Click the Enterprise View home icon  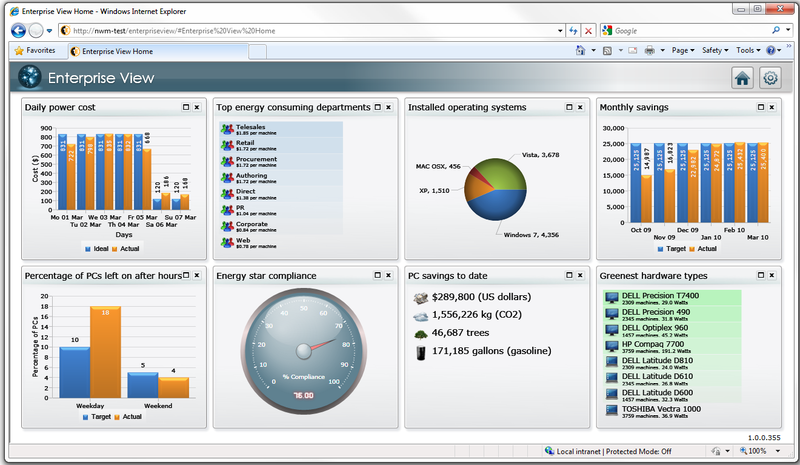(x=742, y=78)
